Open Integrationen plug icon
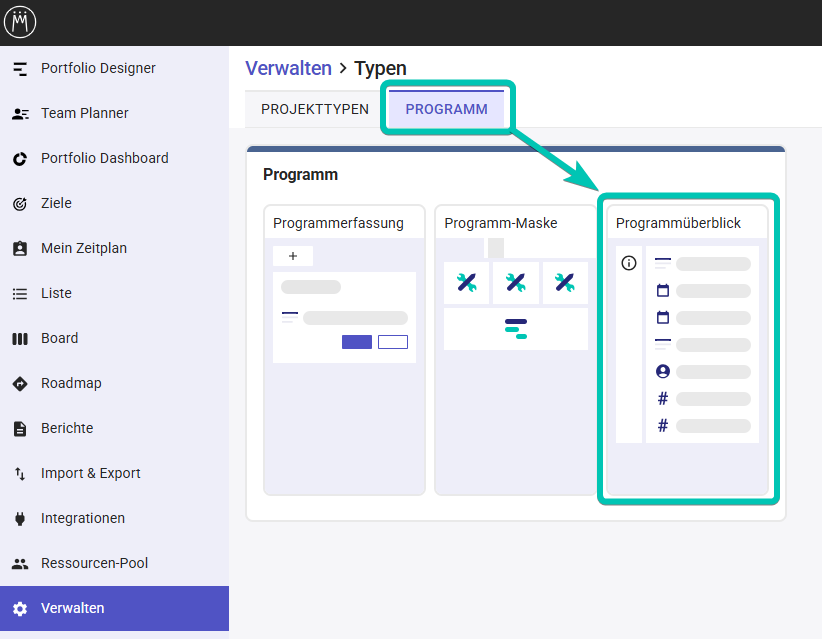Viewport: 822px width, 639px height. click(20, 518)
